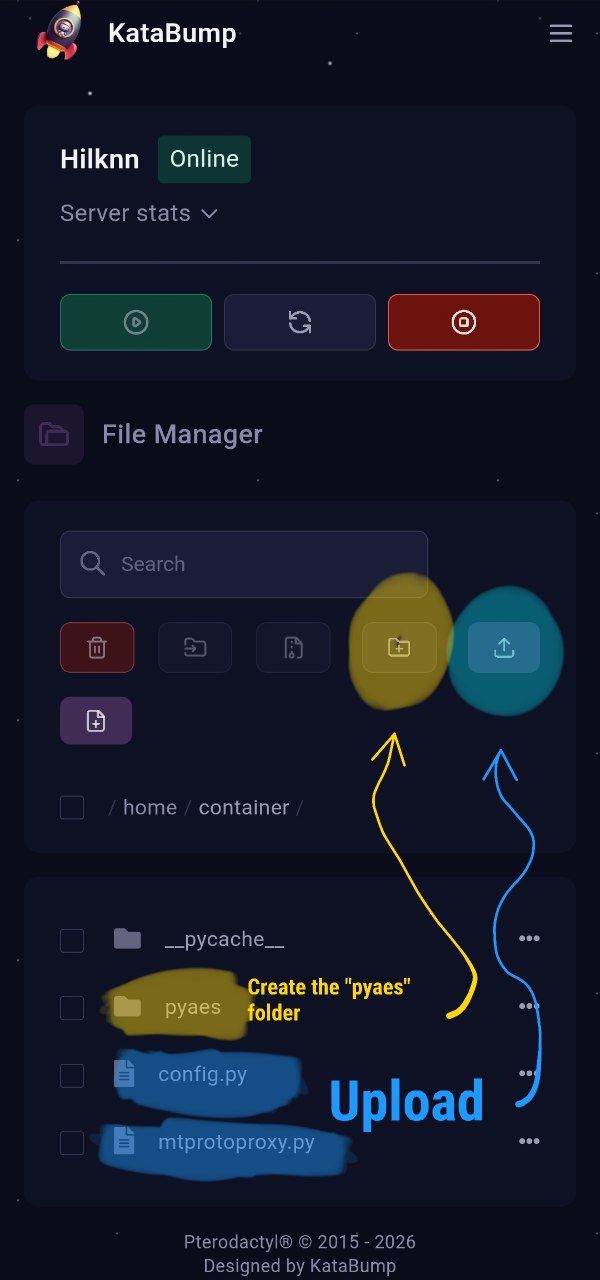Start the server with the green play button
The image size is (600, 1280).
tap(136, 322)
